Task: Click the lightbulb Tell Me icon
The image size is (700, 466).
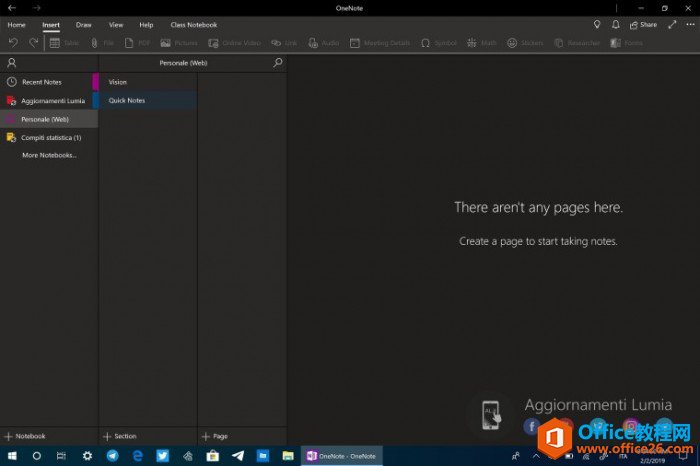Action: click(x=597, y=25)
